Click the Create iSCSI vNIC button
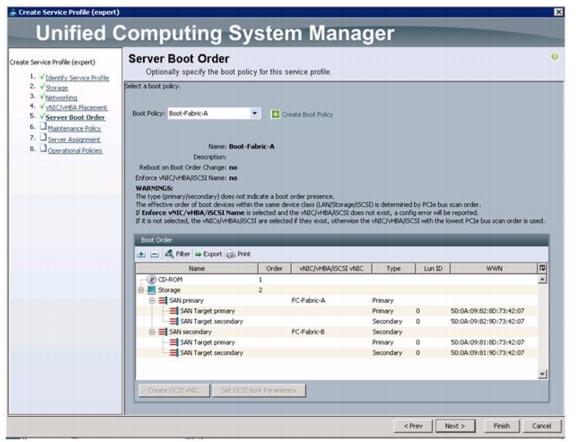Viewport: 576px width, 442px height. tap(174, 390)
